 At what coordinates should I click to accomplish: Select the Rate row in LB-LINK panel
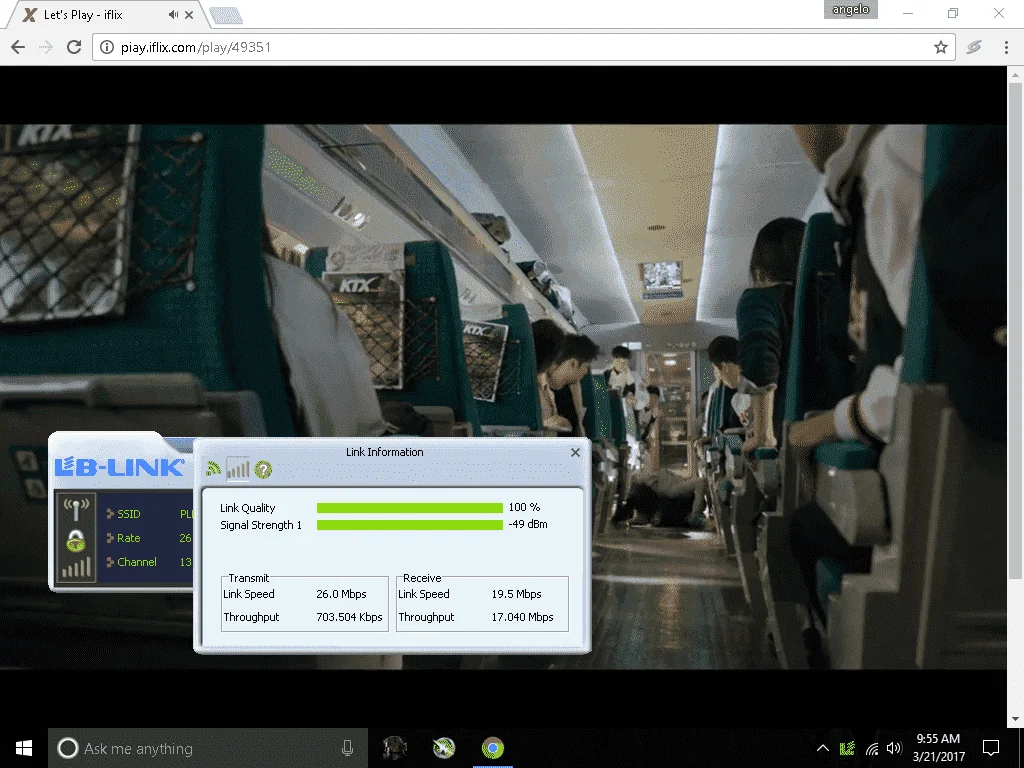pyautogui.click(x=149, y=538)
